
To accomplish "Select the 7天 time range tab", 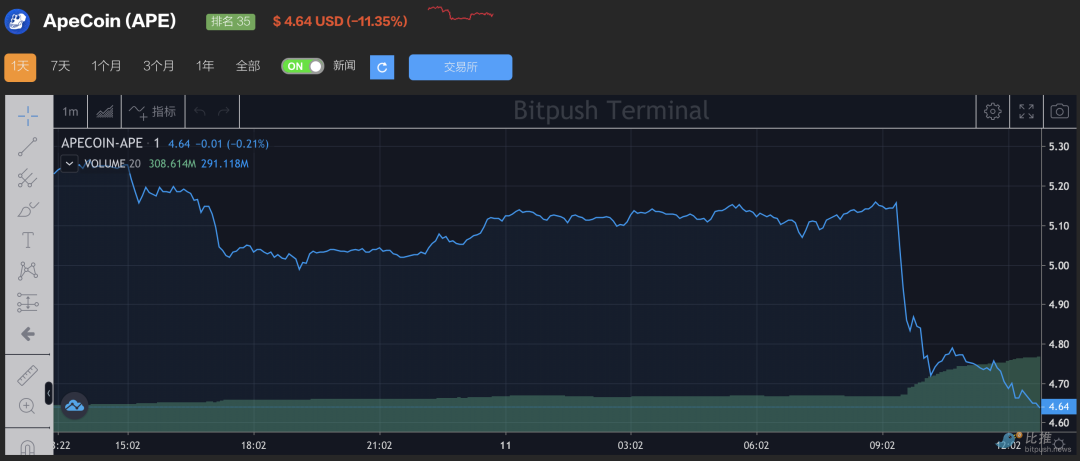I will coord(61,66).
